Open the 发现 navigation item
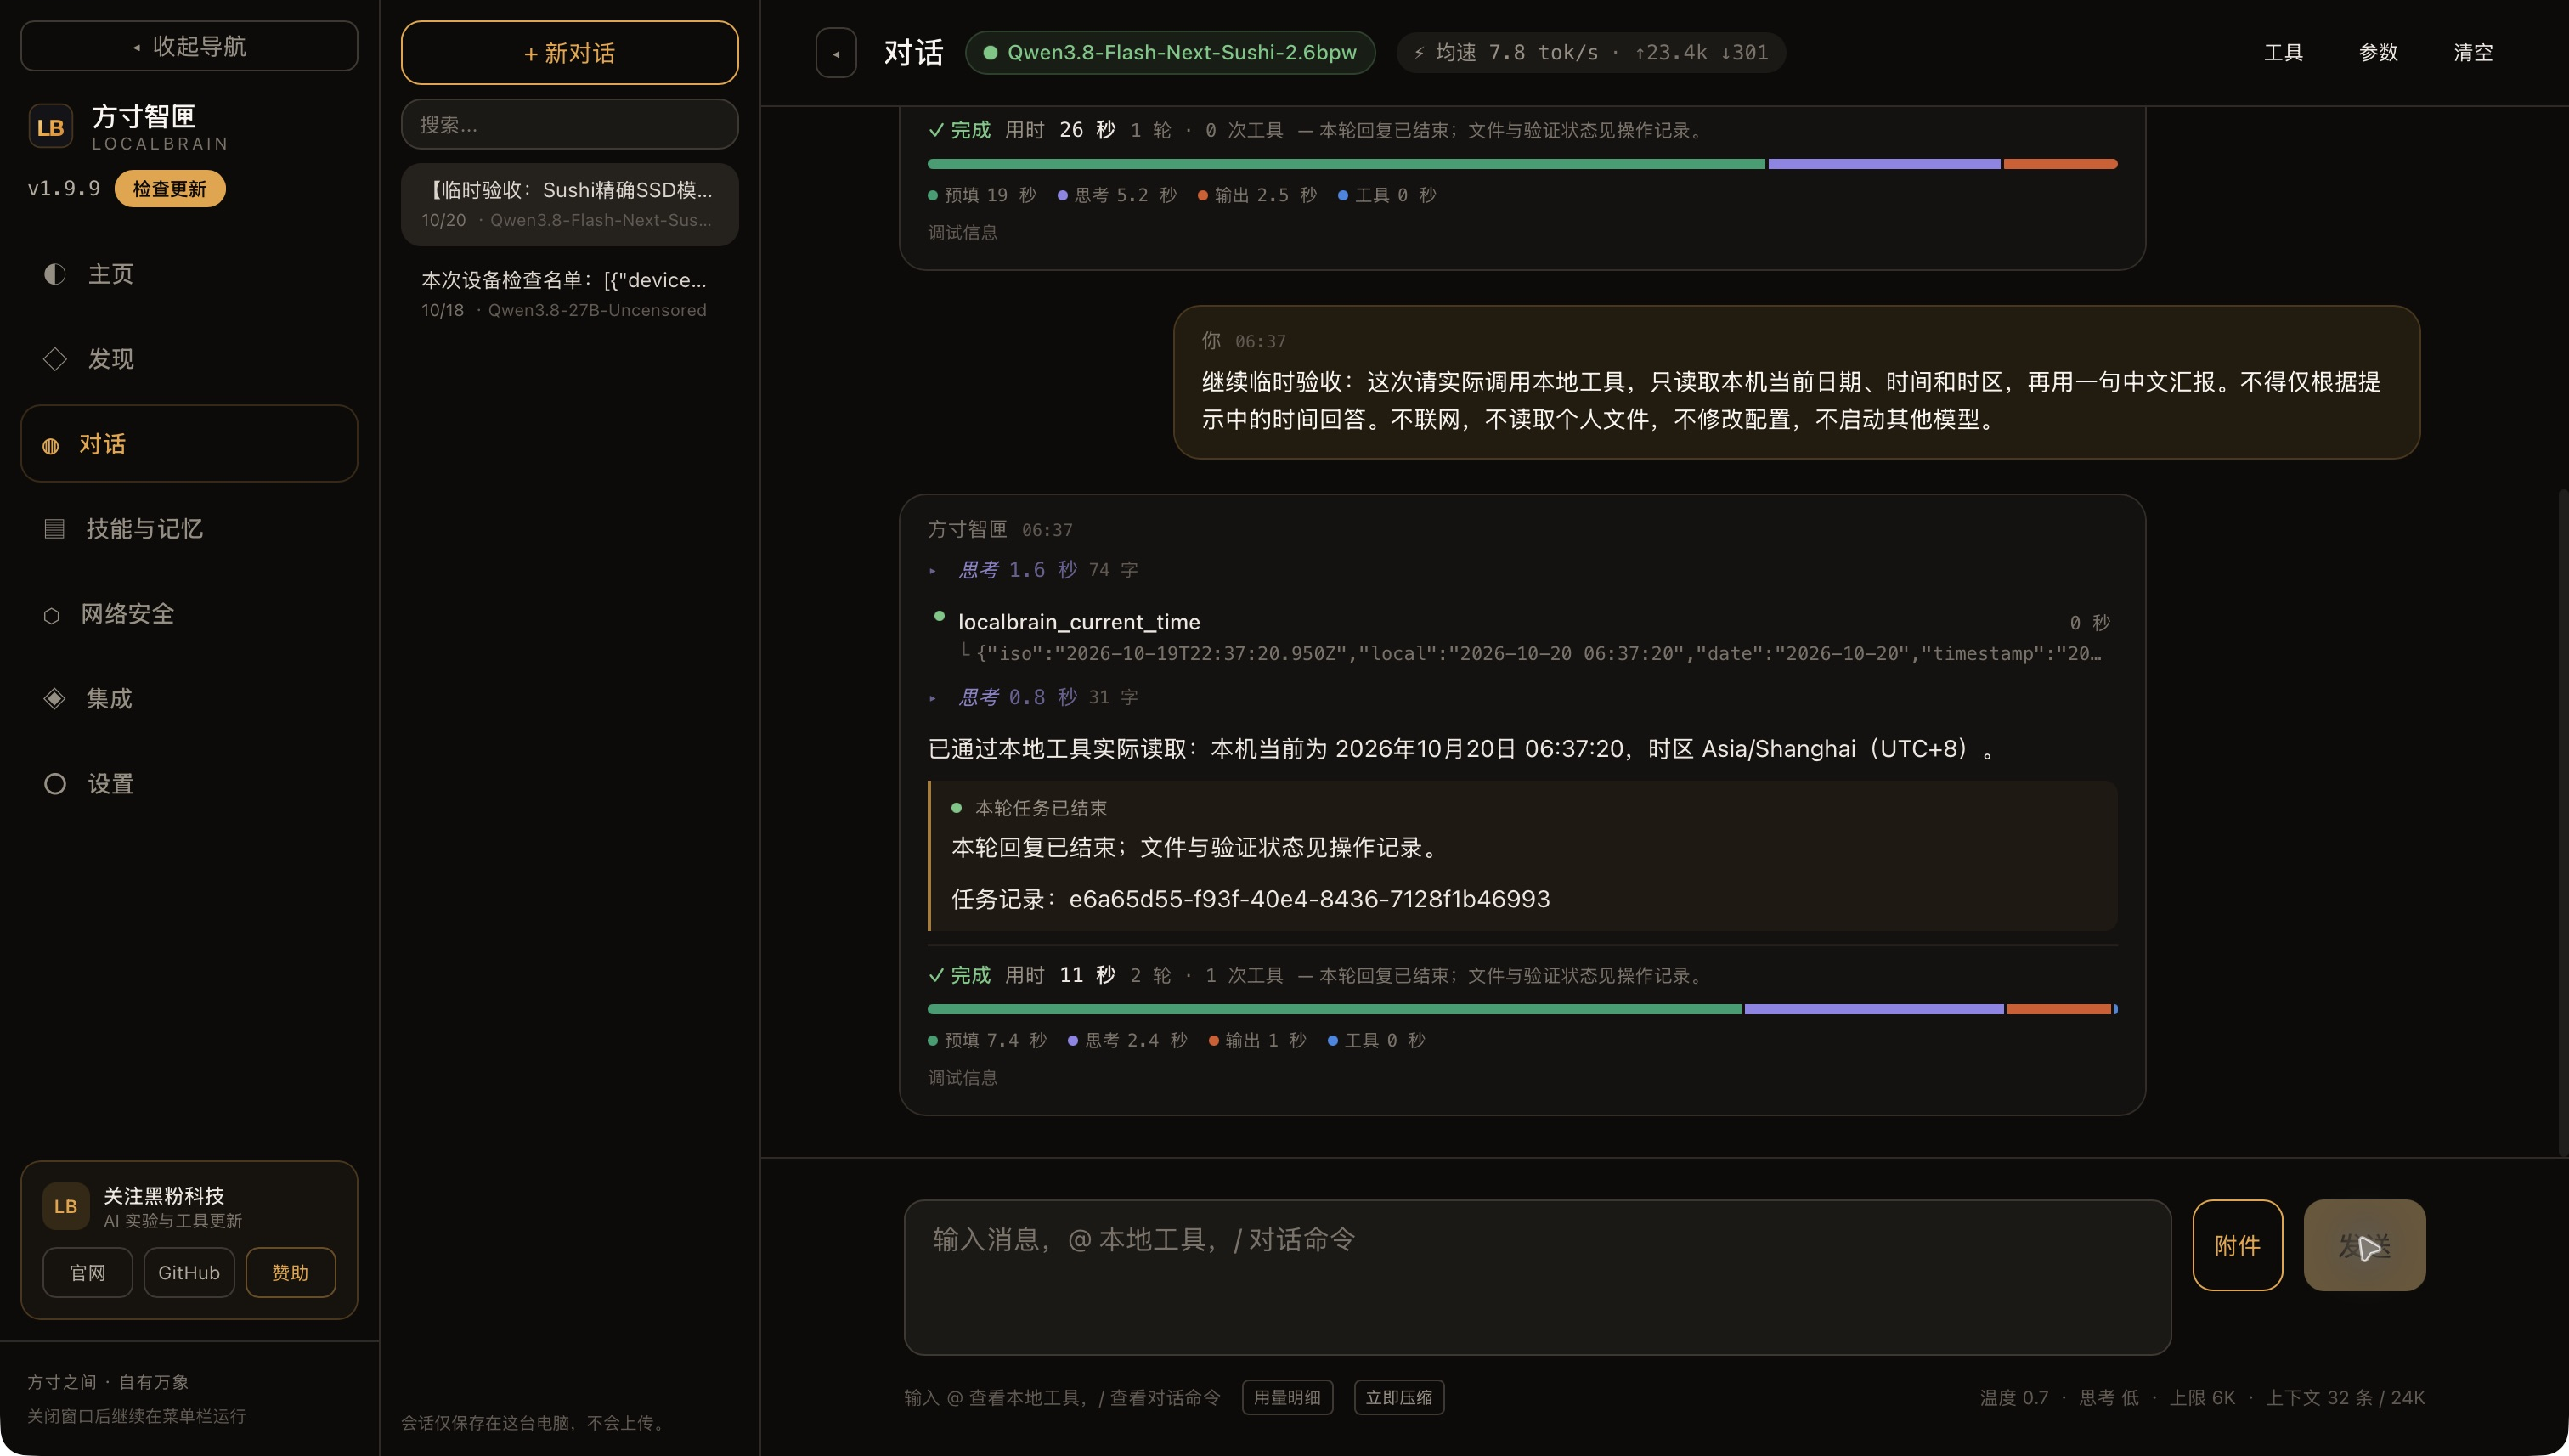 point(189,359)
